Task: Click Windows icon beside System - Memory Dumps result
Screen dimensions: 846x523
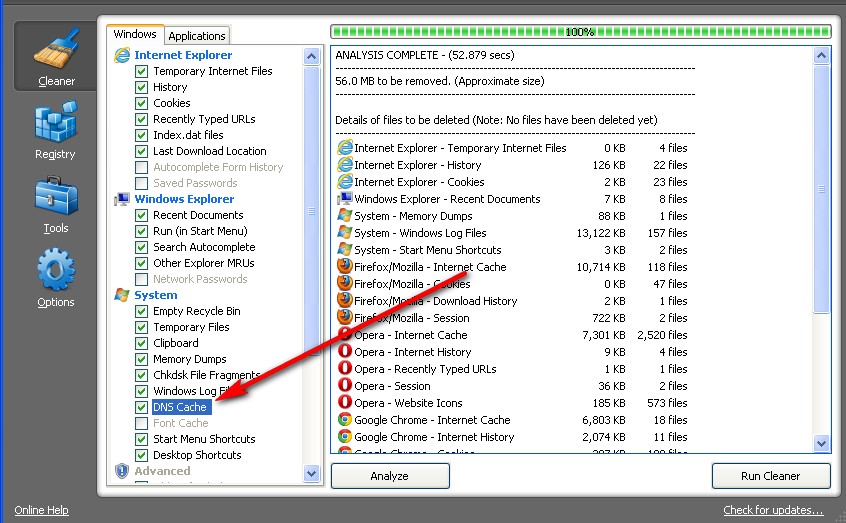Action: coord(345,215)
